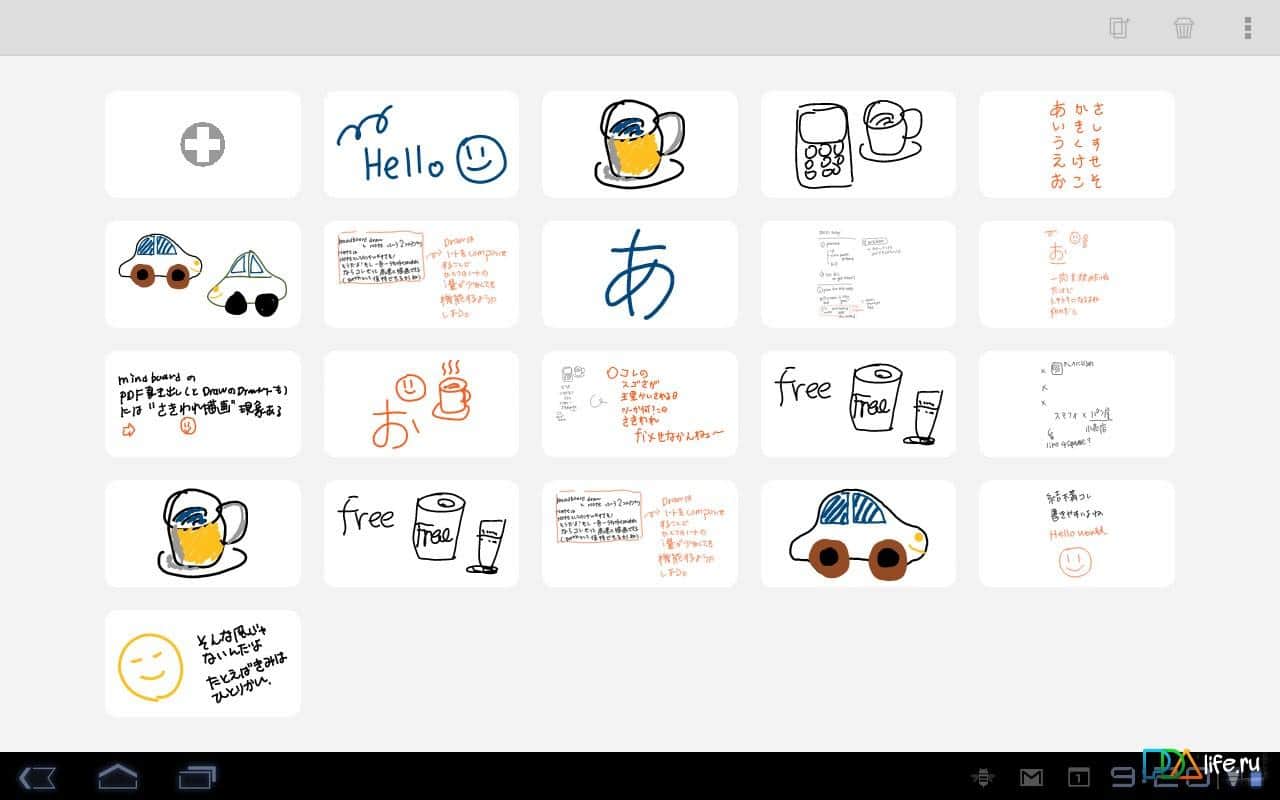Tap the Android debug bug status icon
Viewport: 1280px width, 800px height.
(983, 777)
